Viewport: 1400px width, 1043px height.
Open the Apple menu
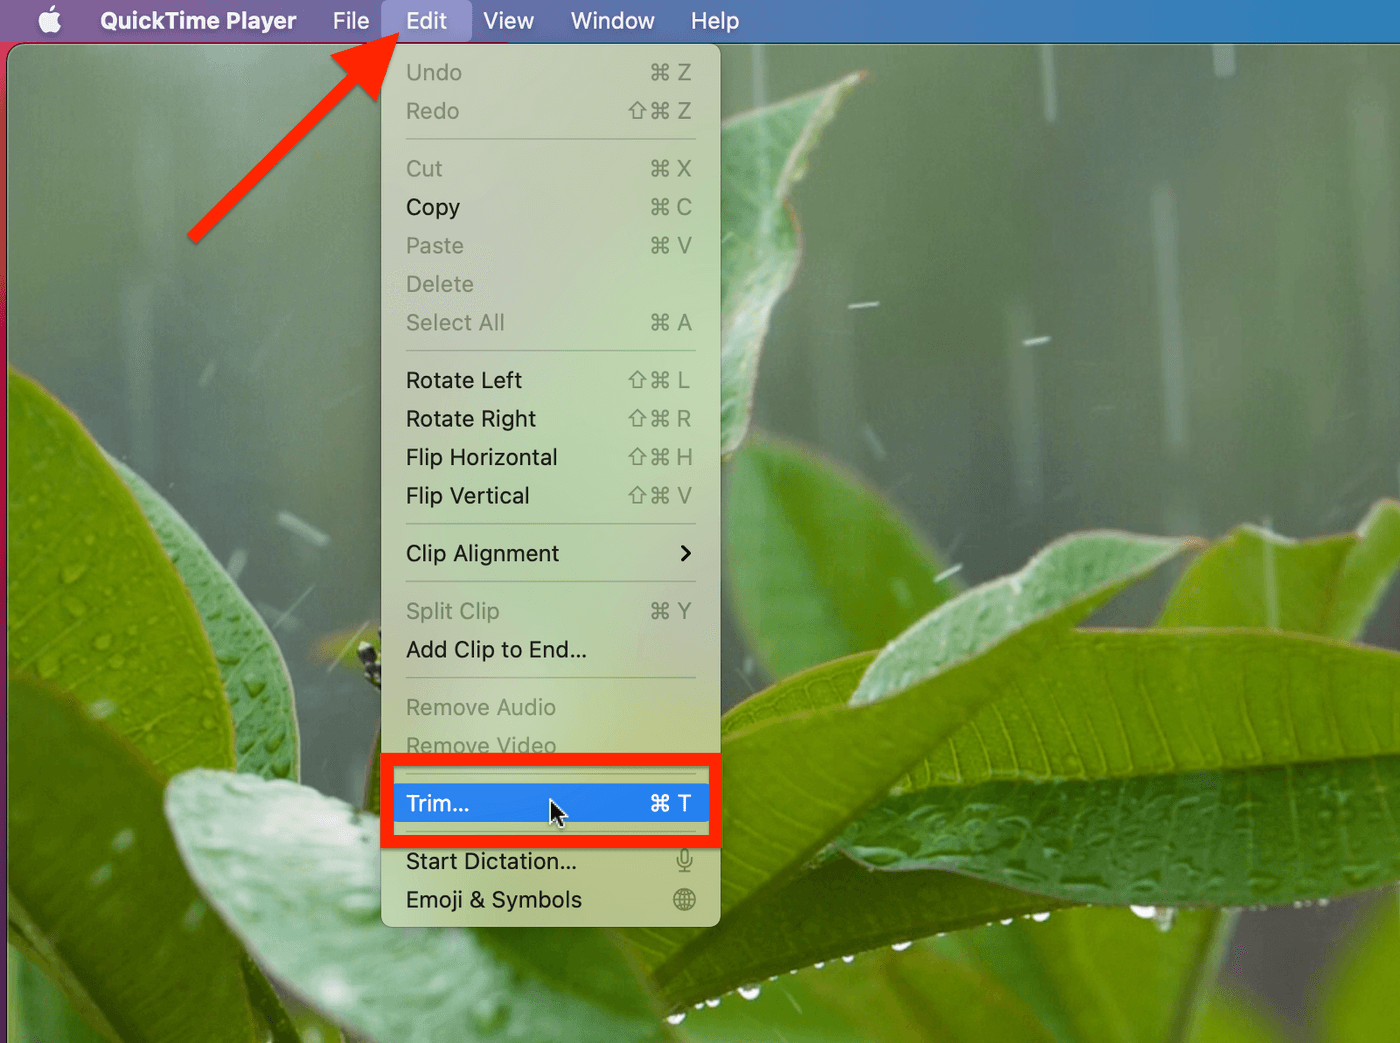click(x=49, y=20)
